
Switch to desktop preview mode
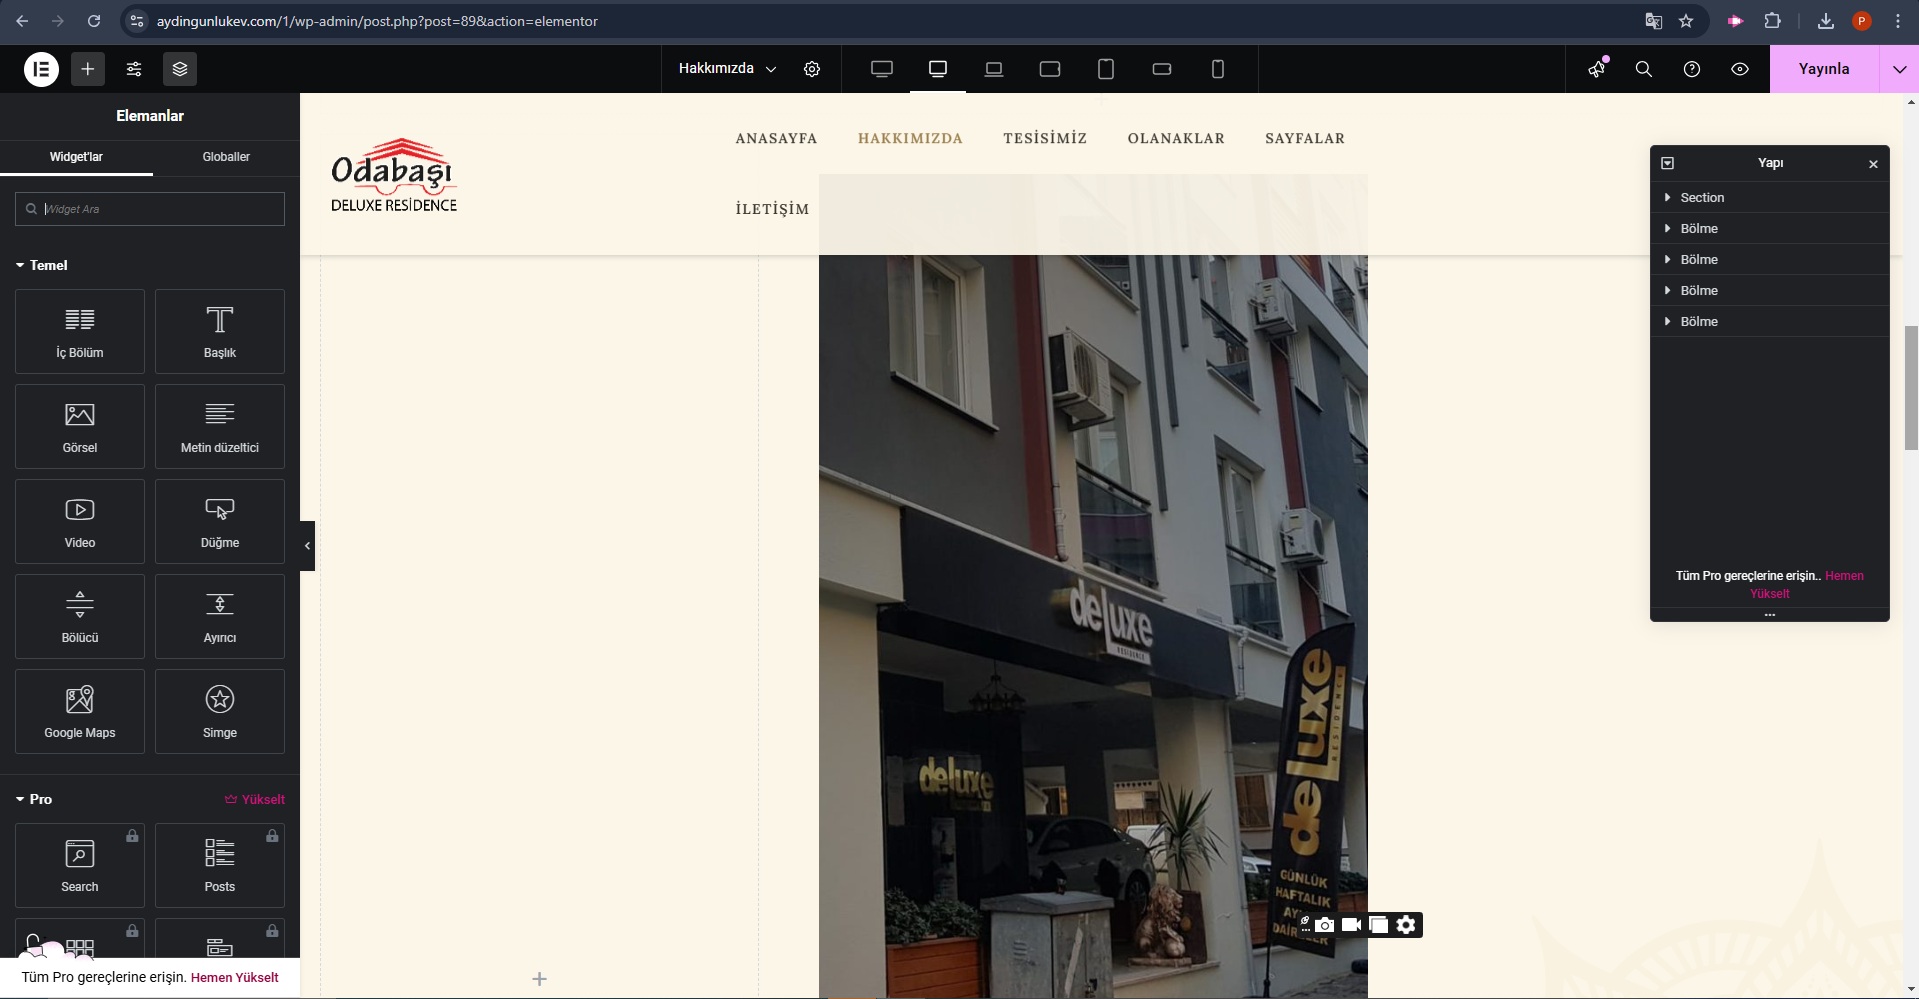coord(882,69)
